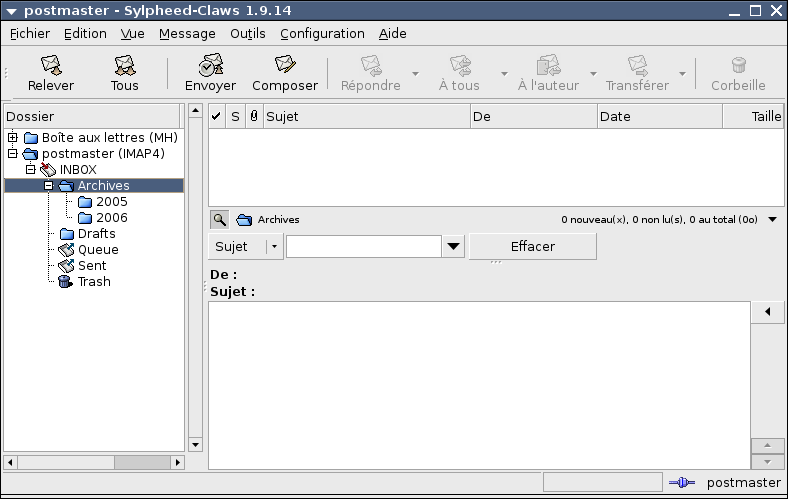Collapse the INBOX subtree
The height and width of the screenshot is (499, 788).
tap(31, 169)
